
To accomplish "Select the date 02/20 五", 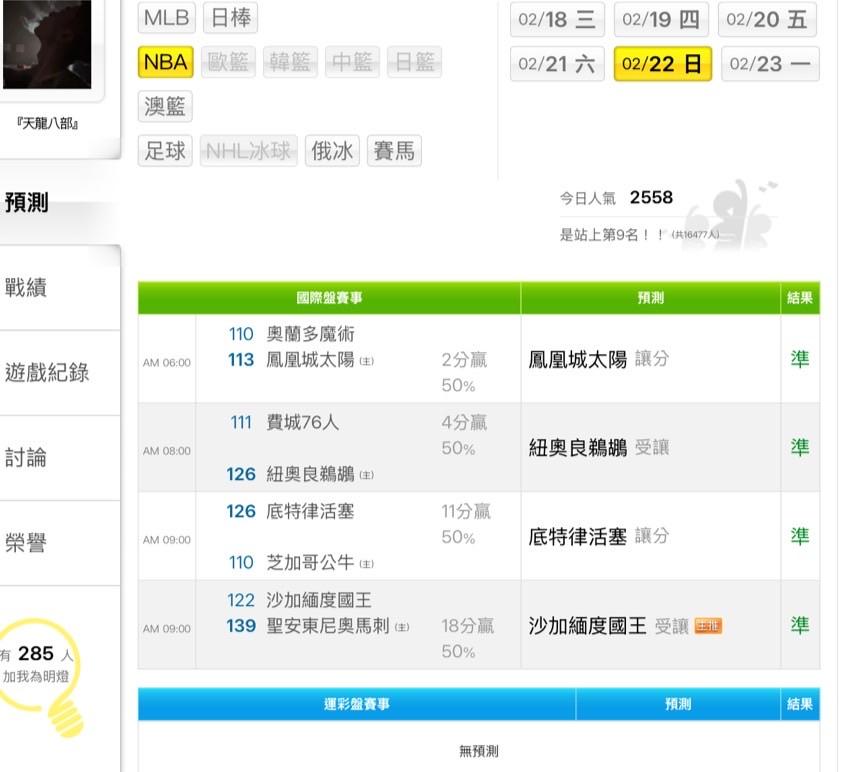I will tap(767, 20).
